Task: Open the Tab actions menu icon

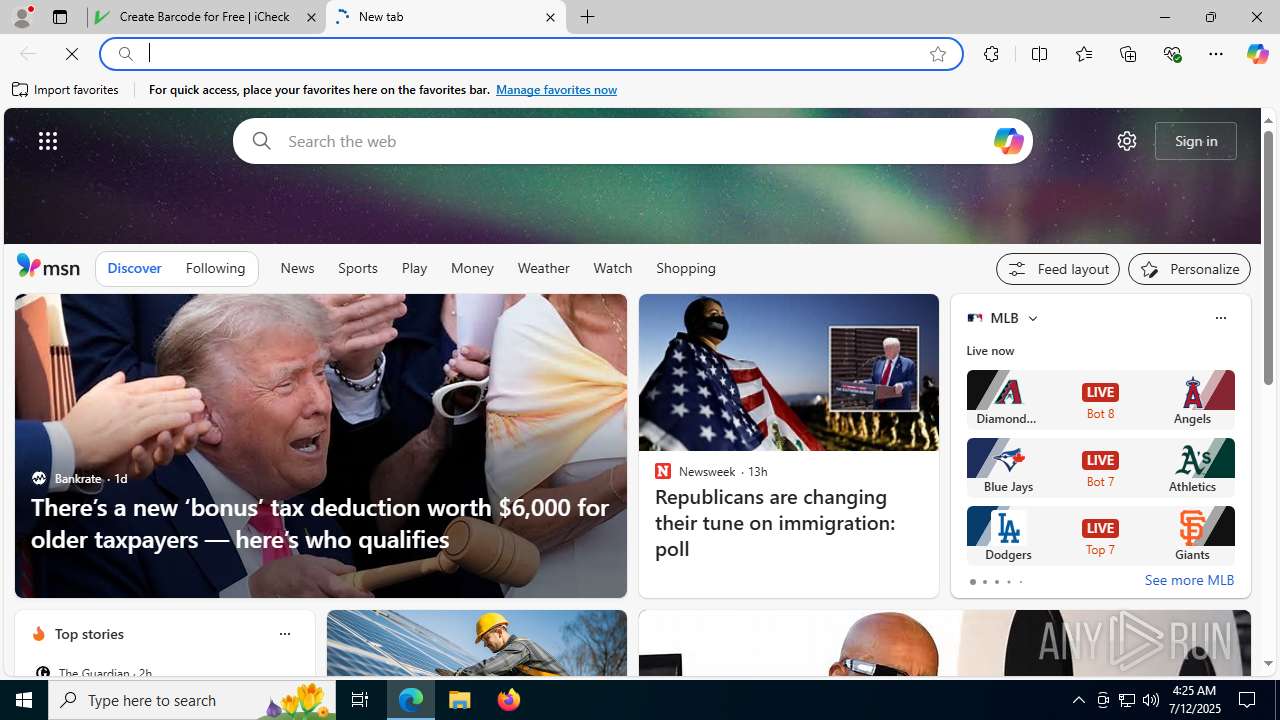Action: point(60,17)
